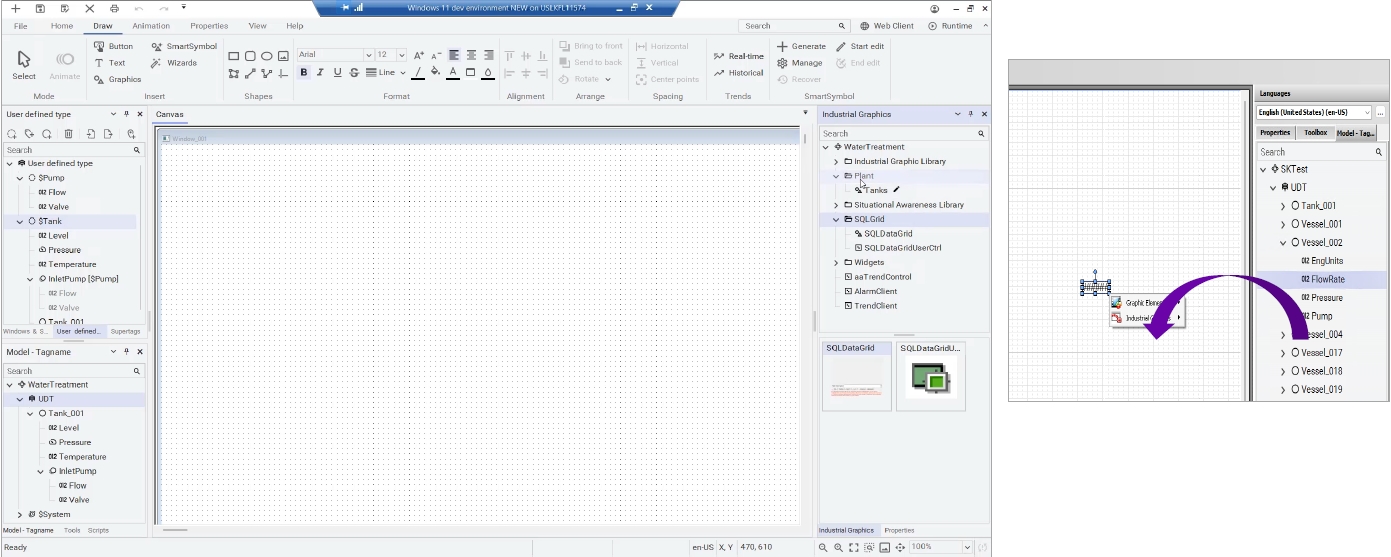Switch to the Animation ribbon tab

pos(151,26)
